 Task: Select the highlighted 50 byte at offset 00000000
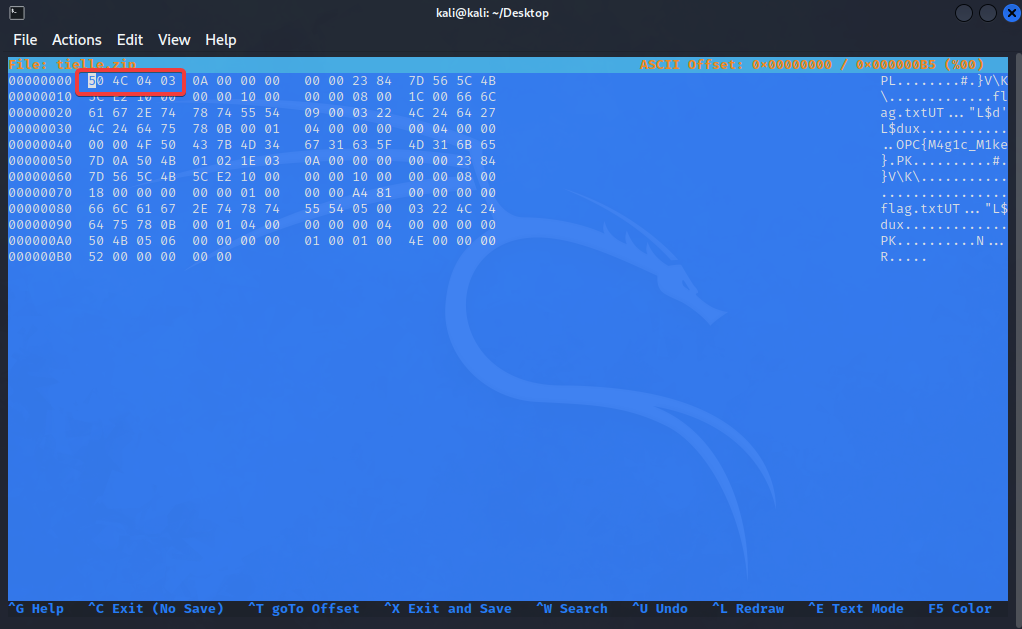pos(96,81)
